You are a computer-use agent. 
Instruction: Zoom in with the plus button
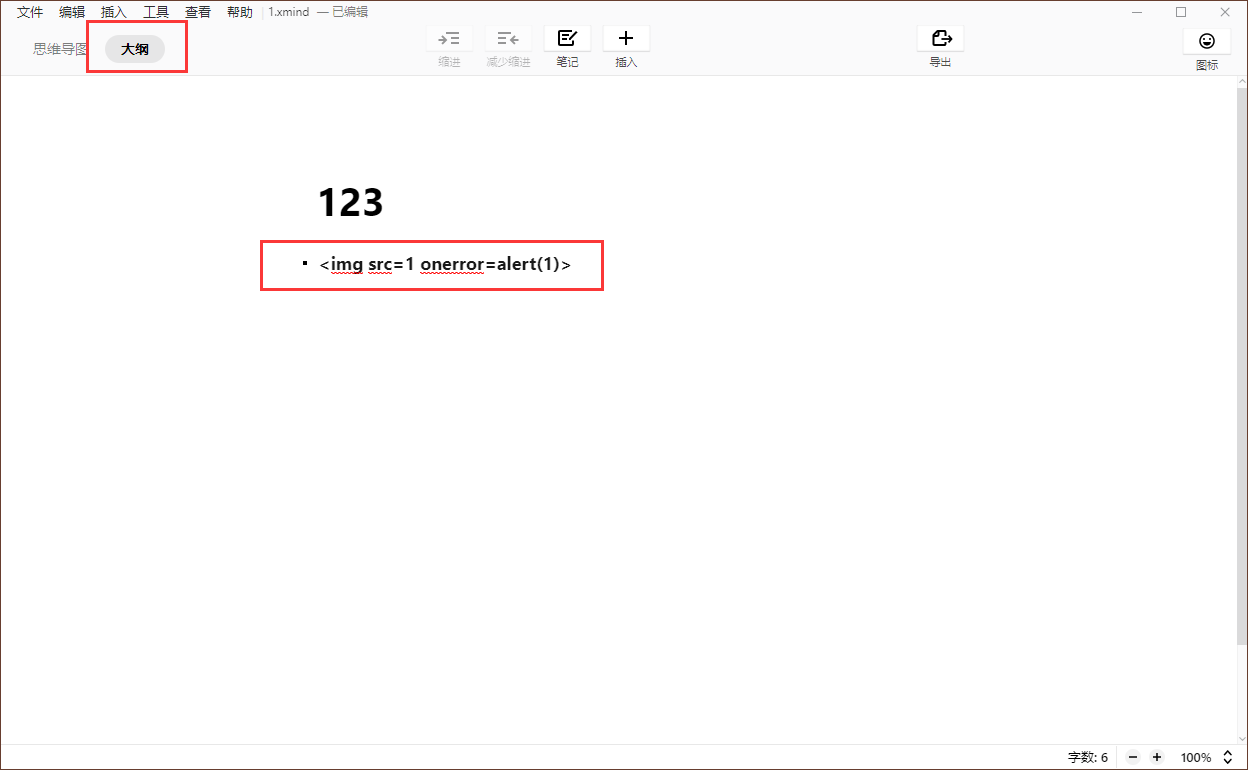tap(1157, 757)
